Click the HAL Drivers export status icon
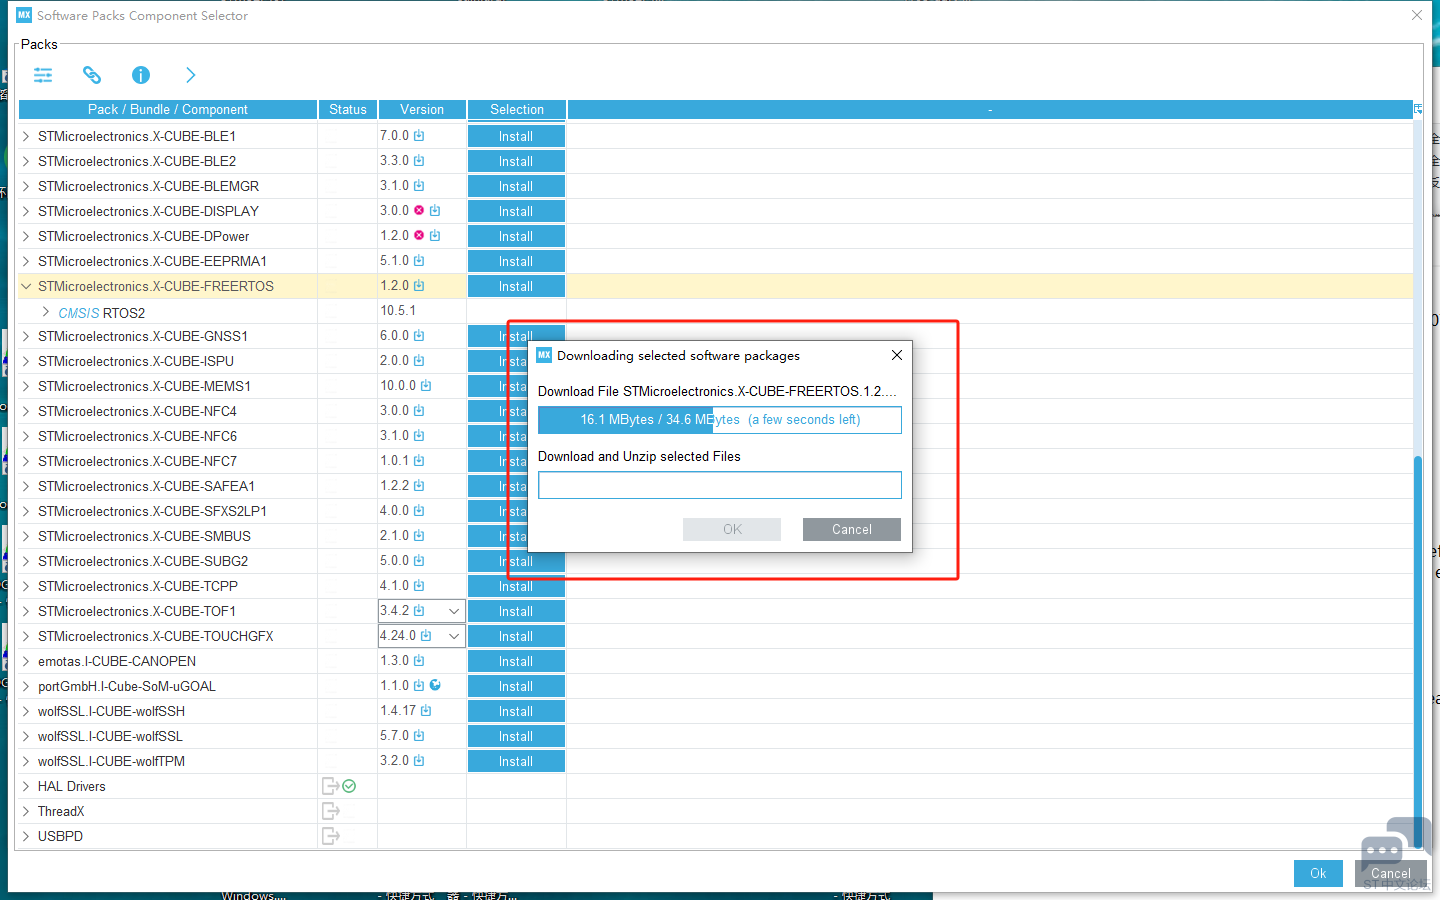 331,786
